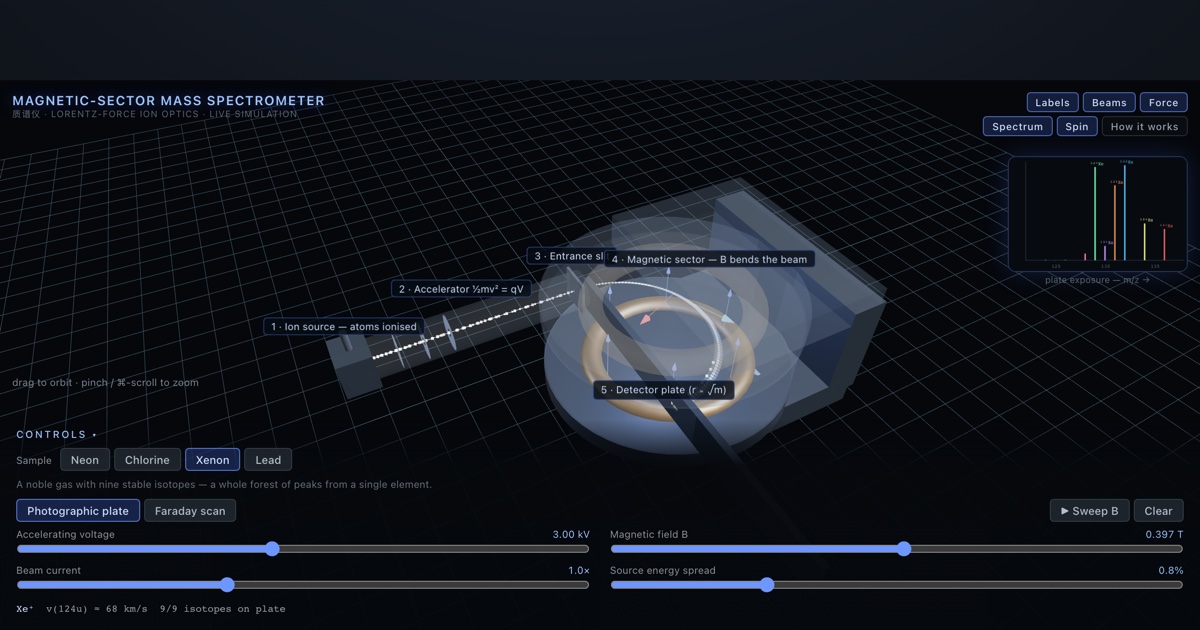
Task: Toggle the Labels overlay button
Action: click(1052, 102)
